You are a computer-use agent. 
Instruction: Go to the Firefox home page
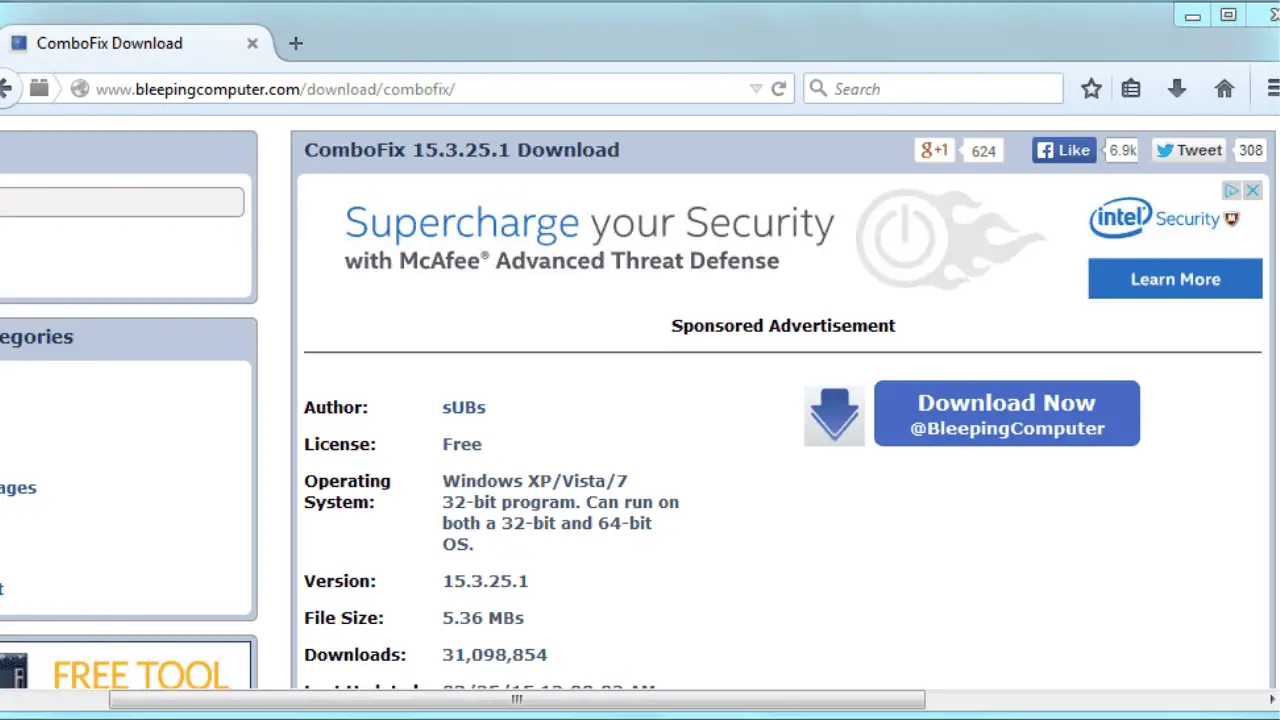click(1224, 89)
